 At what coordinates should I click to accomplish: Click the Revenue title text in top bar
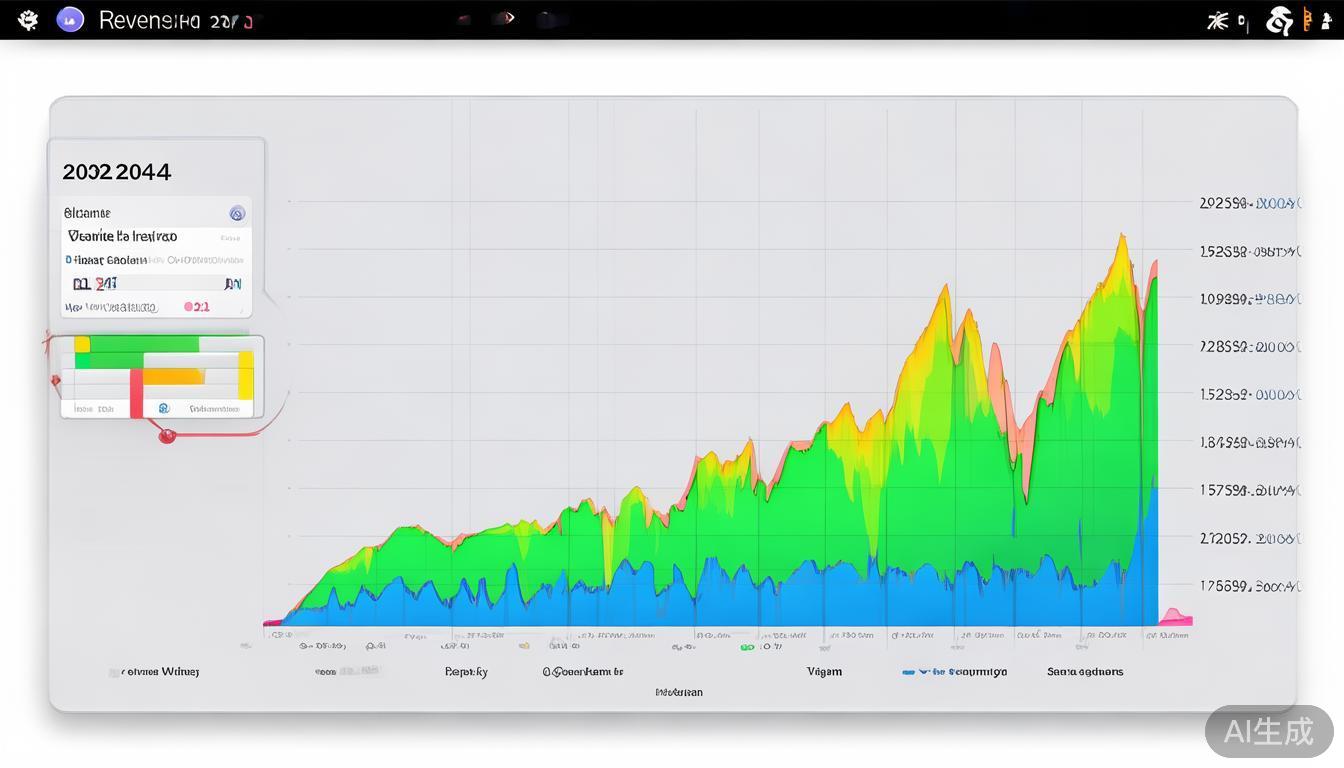(150, 21)
